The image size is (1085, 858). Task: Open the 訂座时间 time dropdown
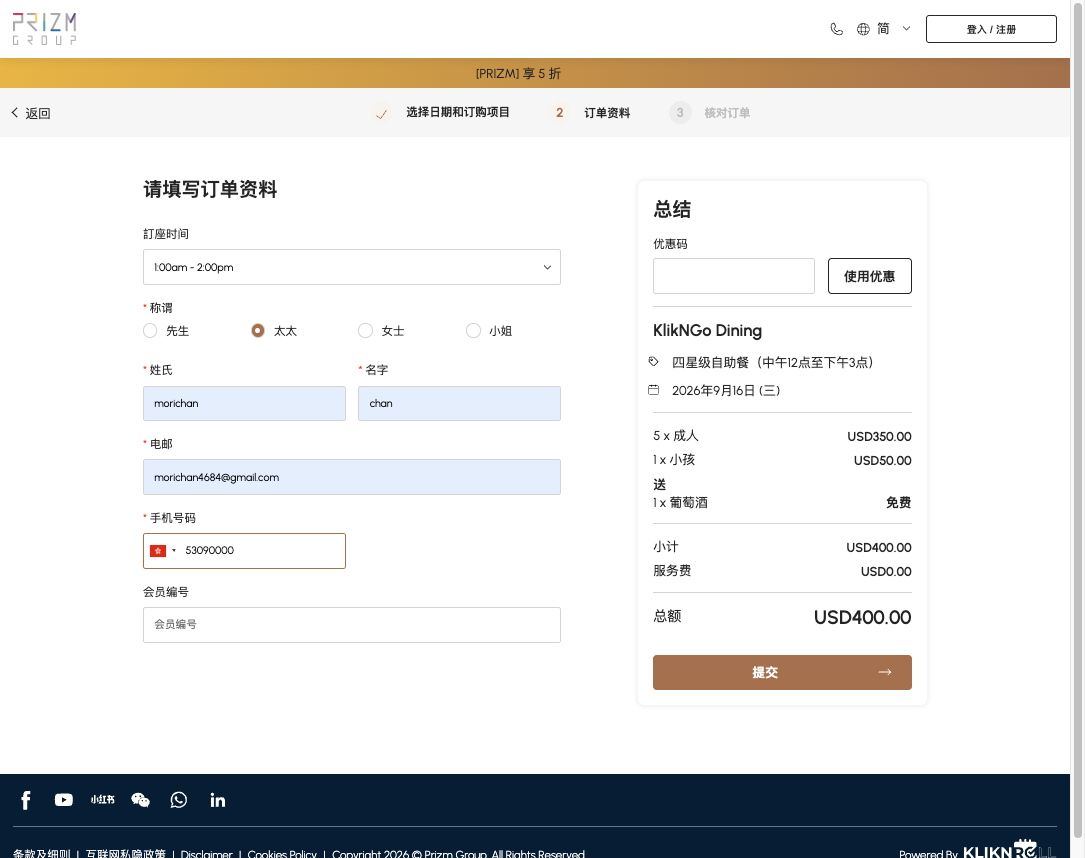(x=352, y=267)
